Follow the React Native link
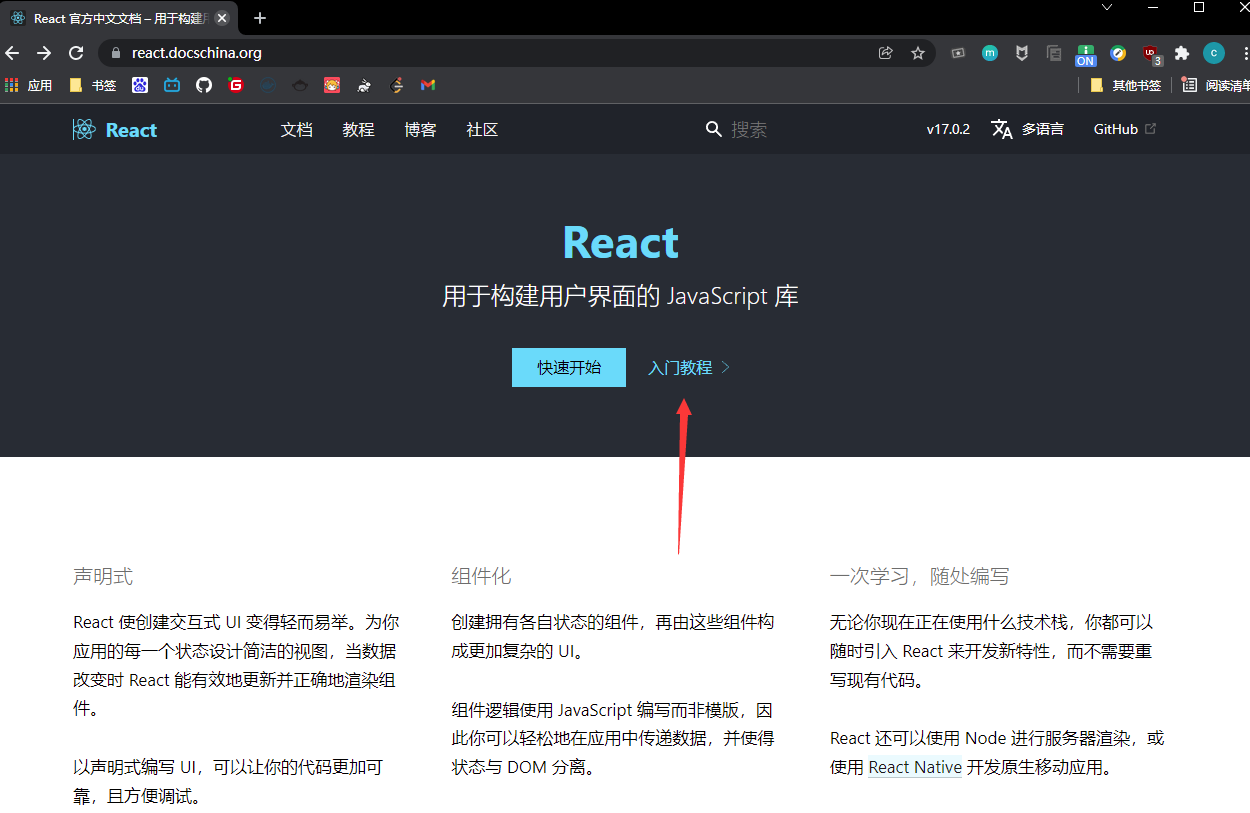1250x813 pixels. click(915, 767)
